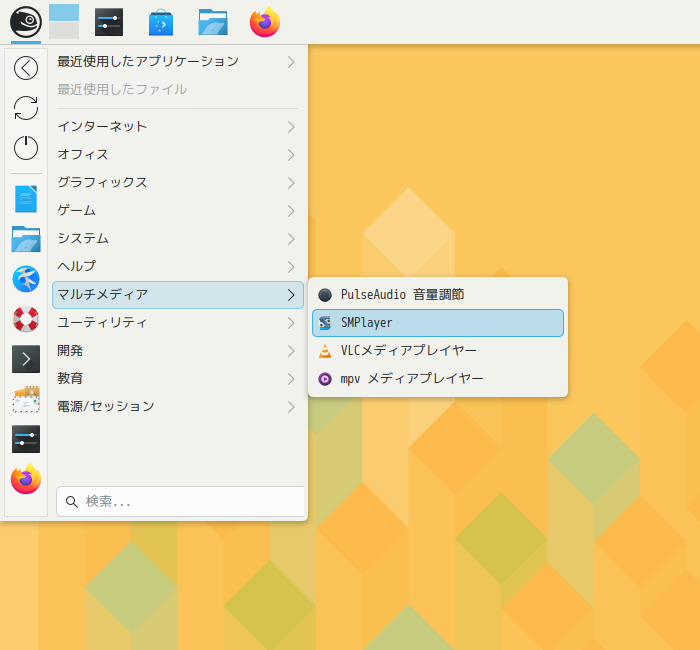The width and height of the screenshot is (700, 650).
Task: Launch SMPlayer from the multimedia submenu
Action: click(438, 323)
